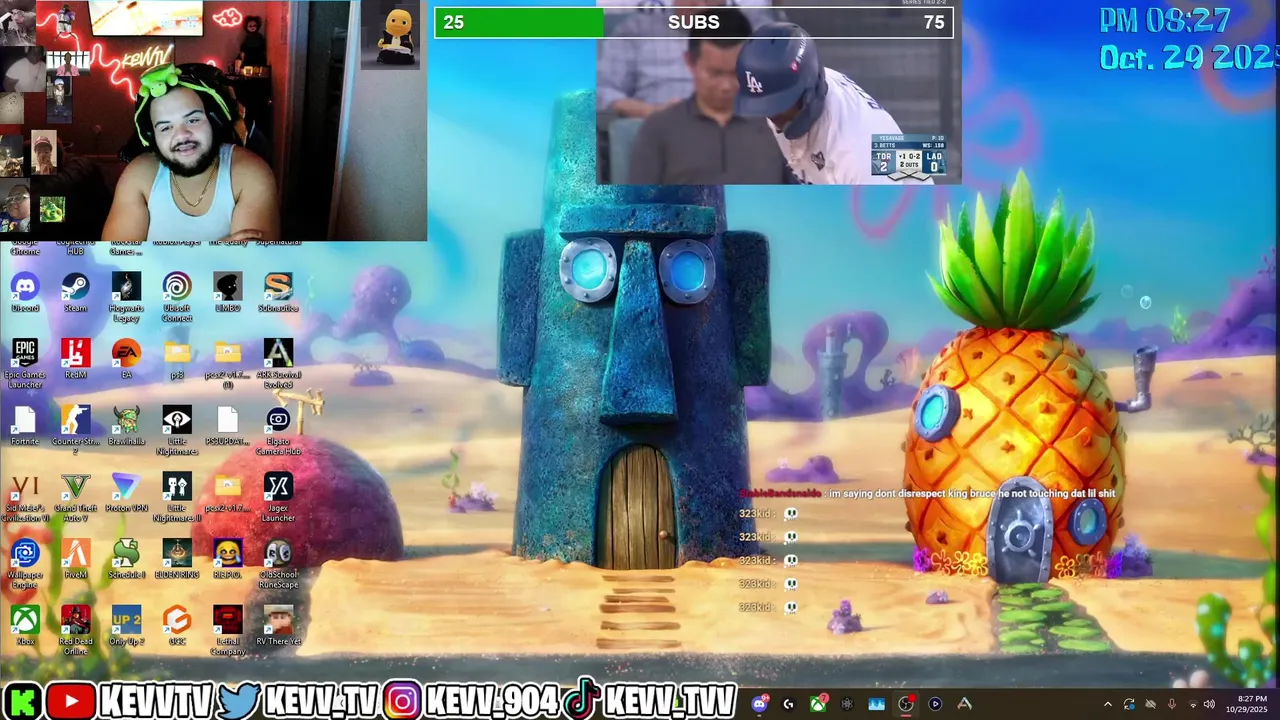This screenshot has width=1280, height=720.
Task: Launch Sid Meier's Civilization VI icon
Action: [25, 498]
